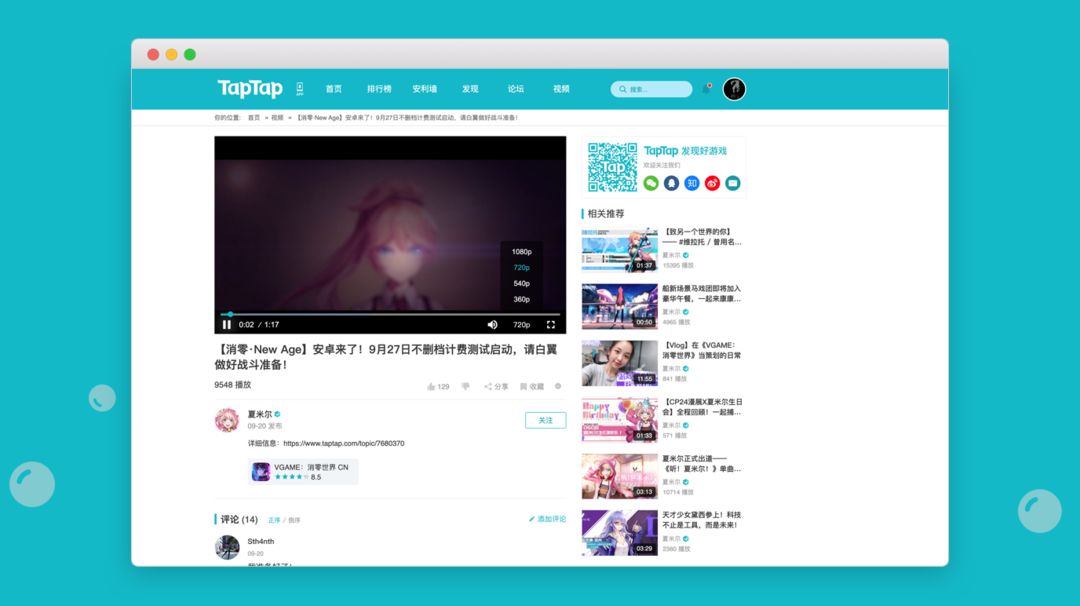Click the TapTap logo in header
Image resolution: width=1080 pixels, height=606 pixels.
click(x=250, y=88)
